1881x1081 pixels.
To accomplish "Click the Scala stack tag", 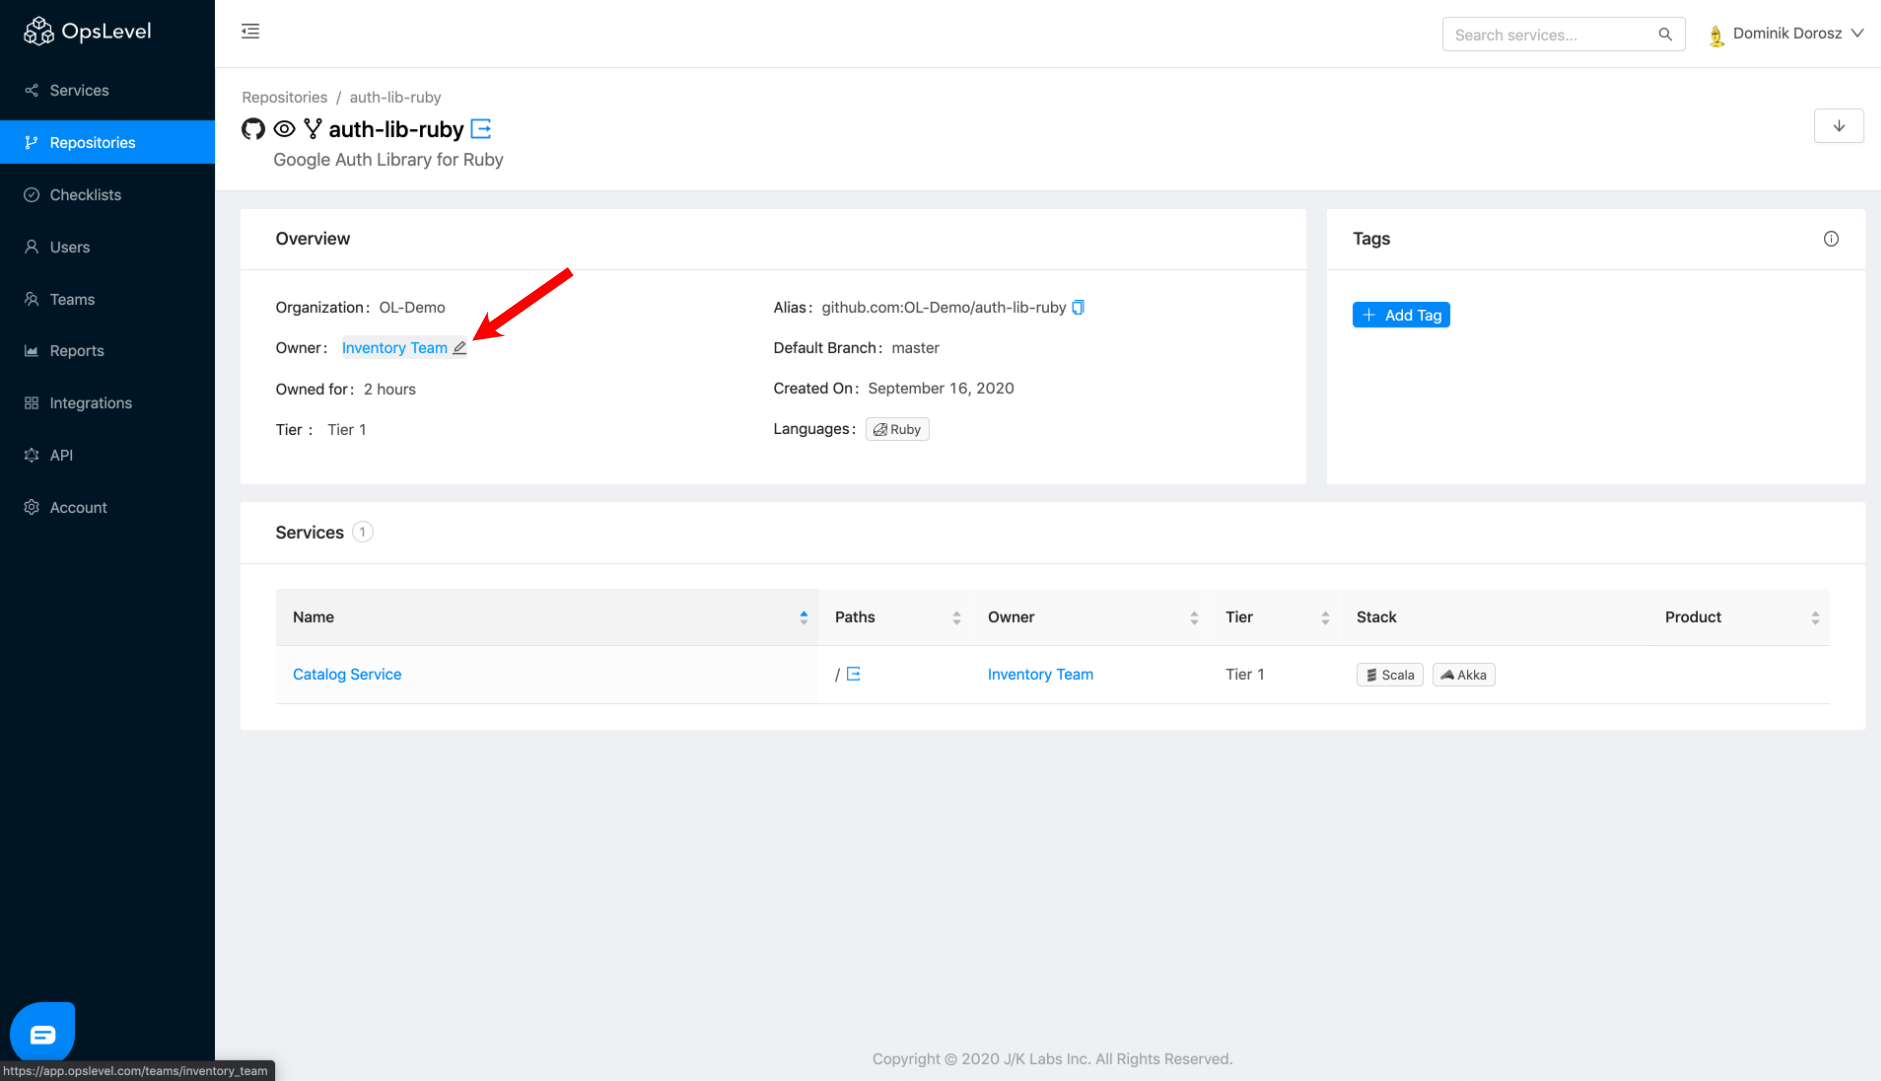I will 1389,675.
